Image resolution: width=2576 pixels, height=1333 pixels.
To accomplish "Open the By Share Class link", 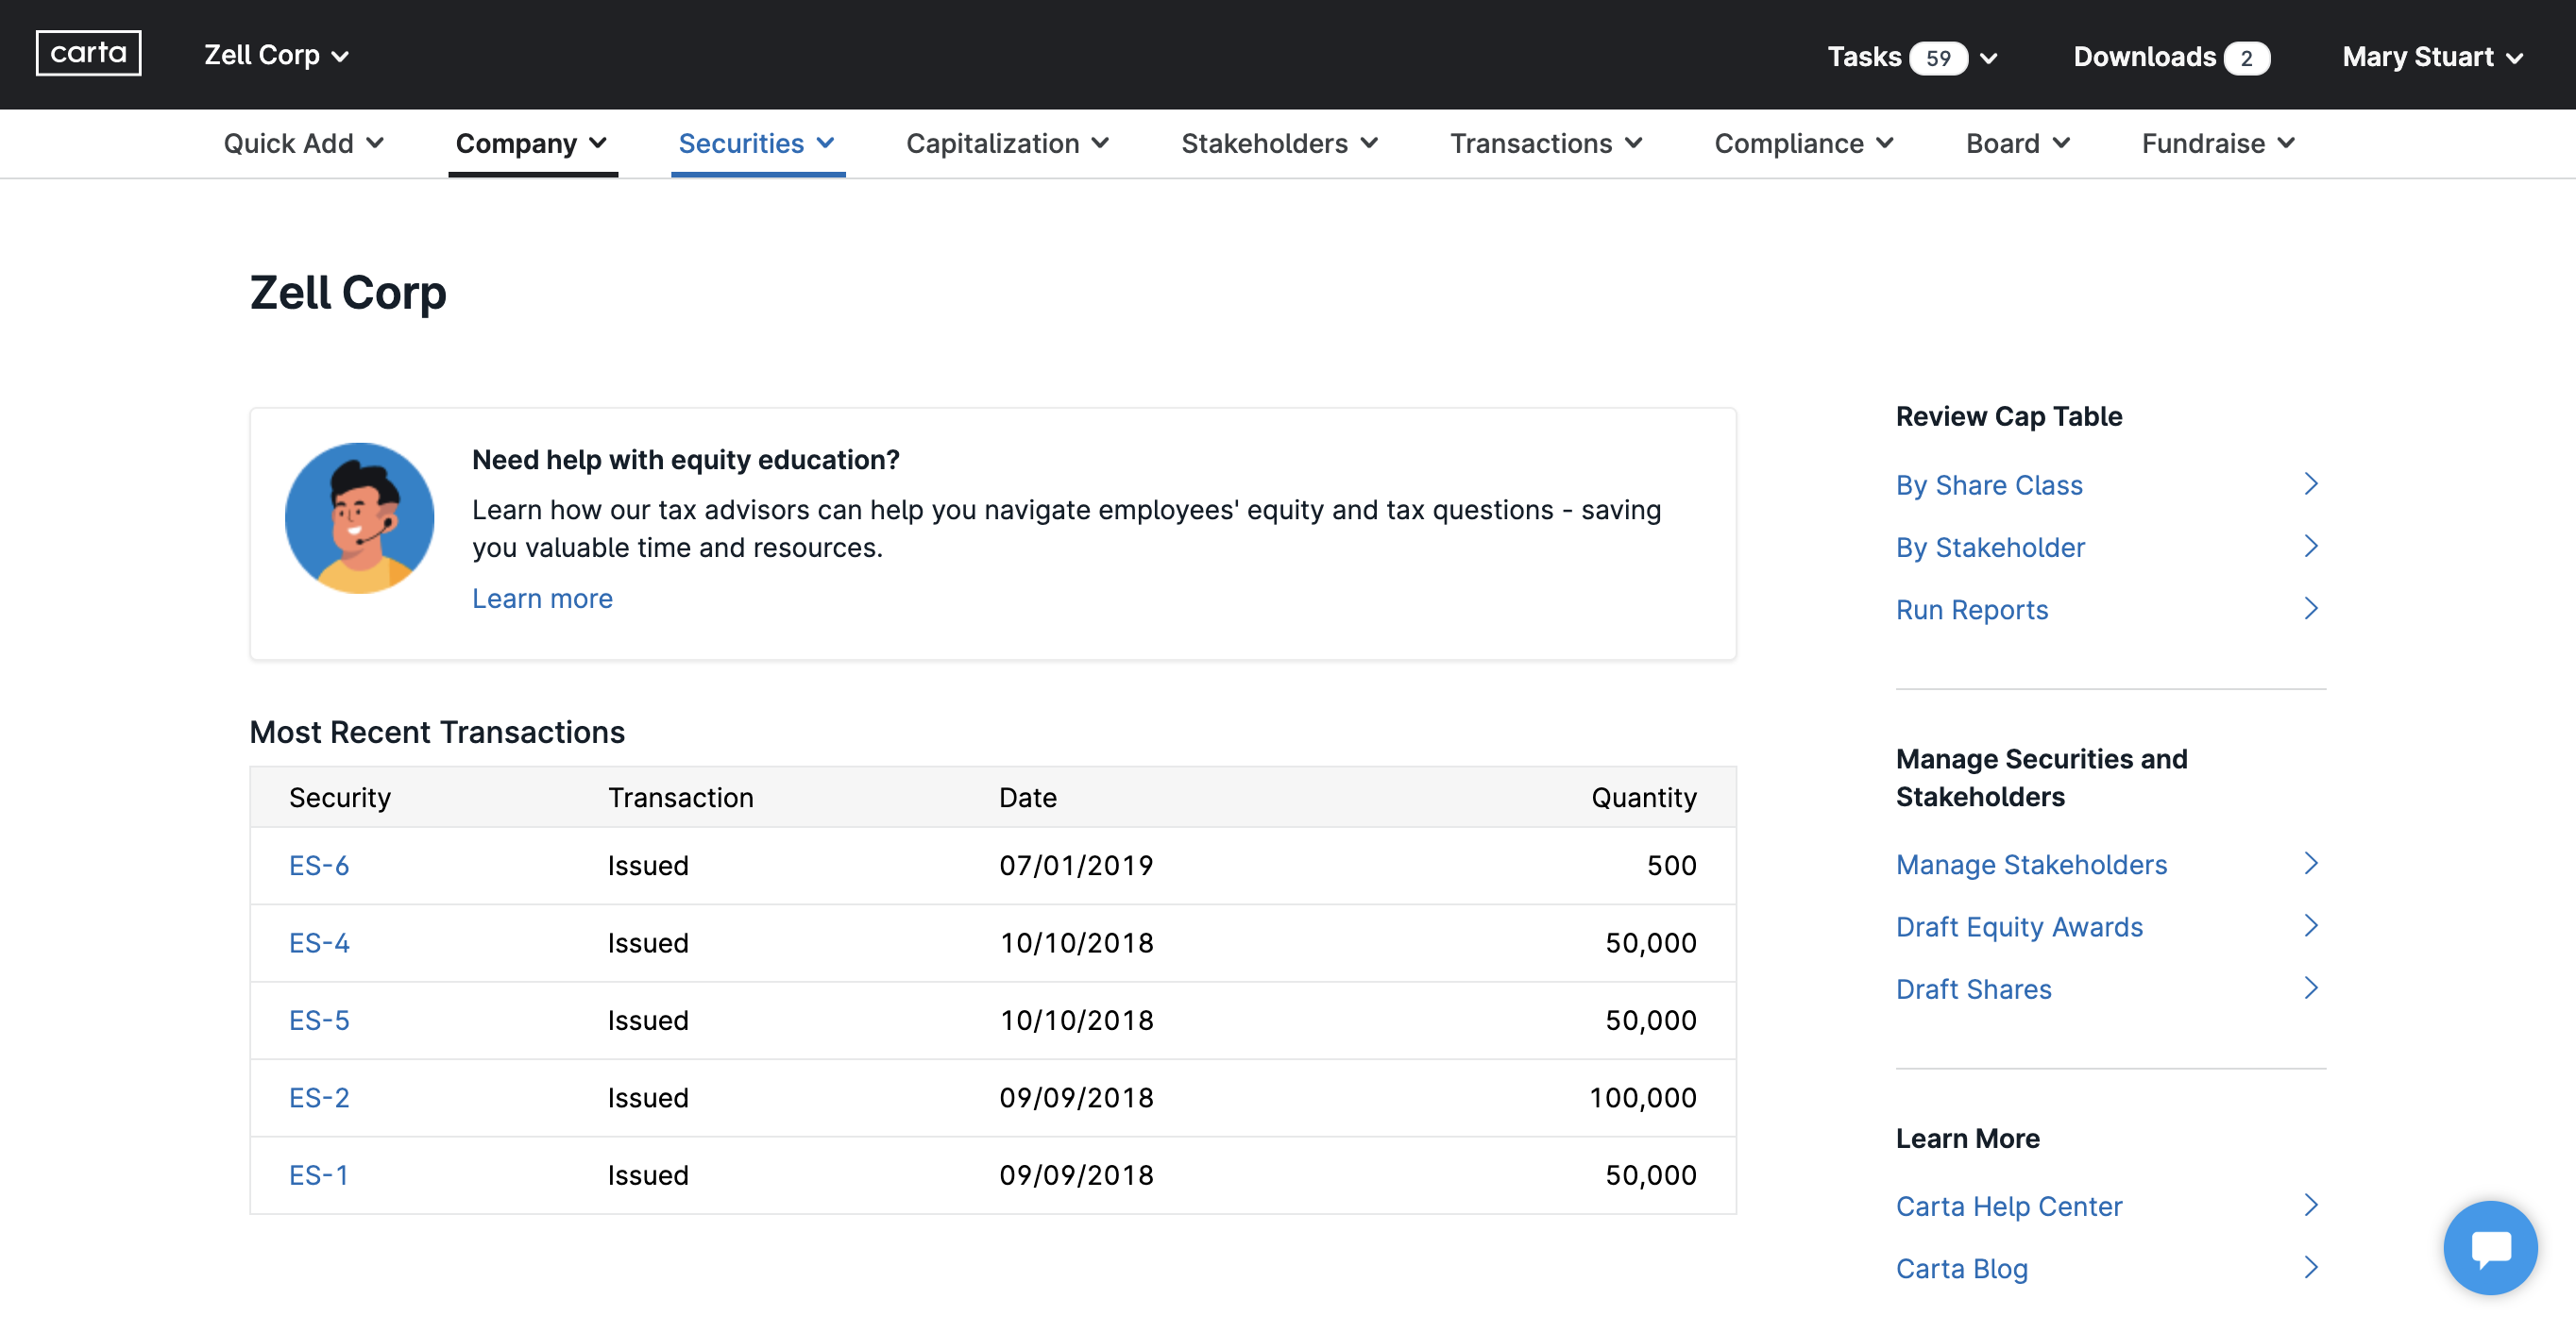I will tap(1988, 485).
